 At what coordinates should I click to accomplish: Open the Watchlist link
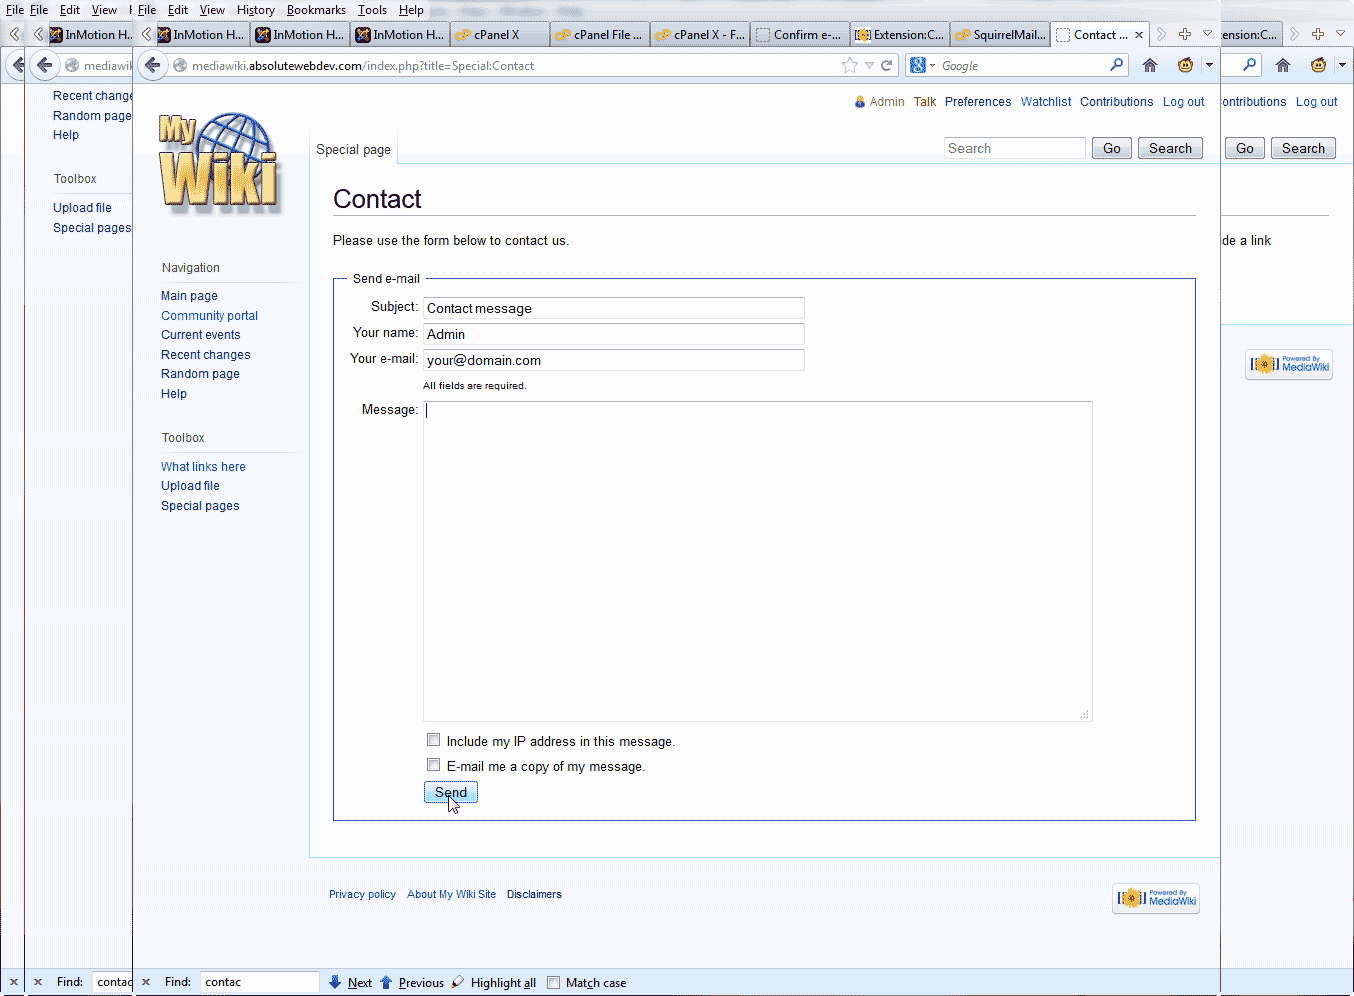point(1045,102)
